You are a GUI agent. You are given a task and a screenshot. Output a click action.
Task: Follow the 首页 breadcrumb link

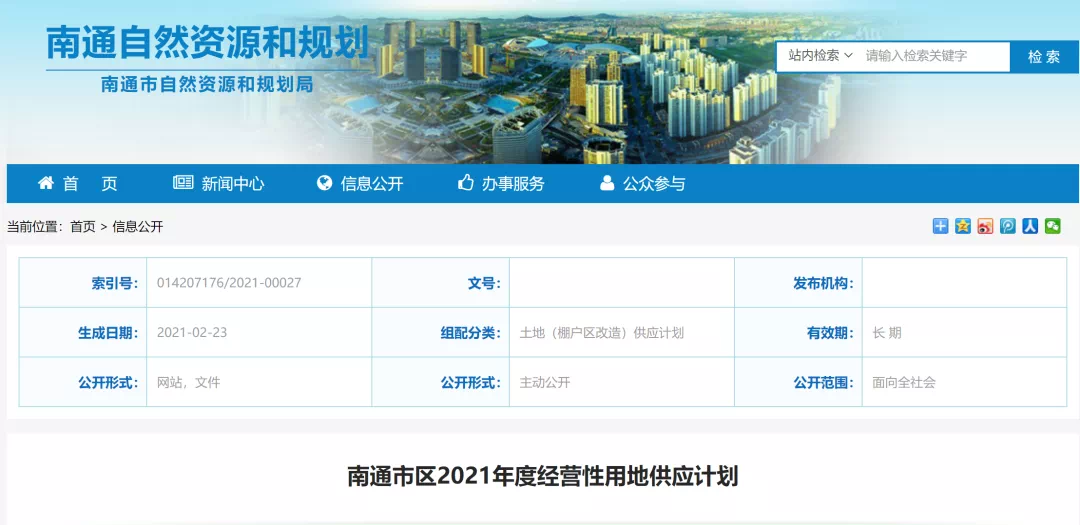coord(83,227)
